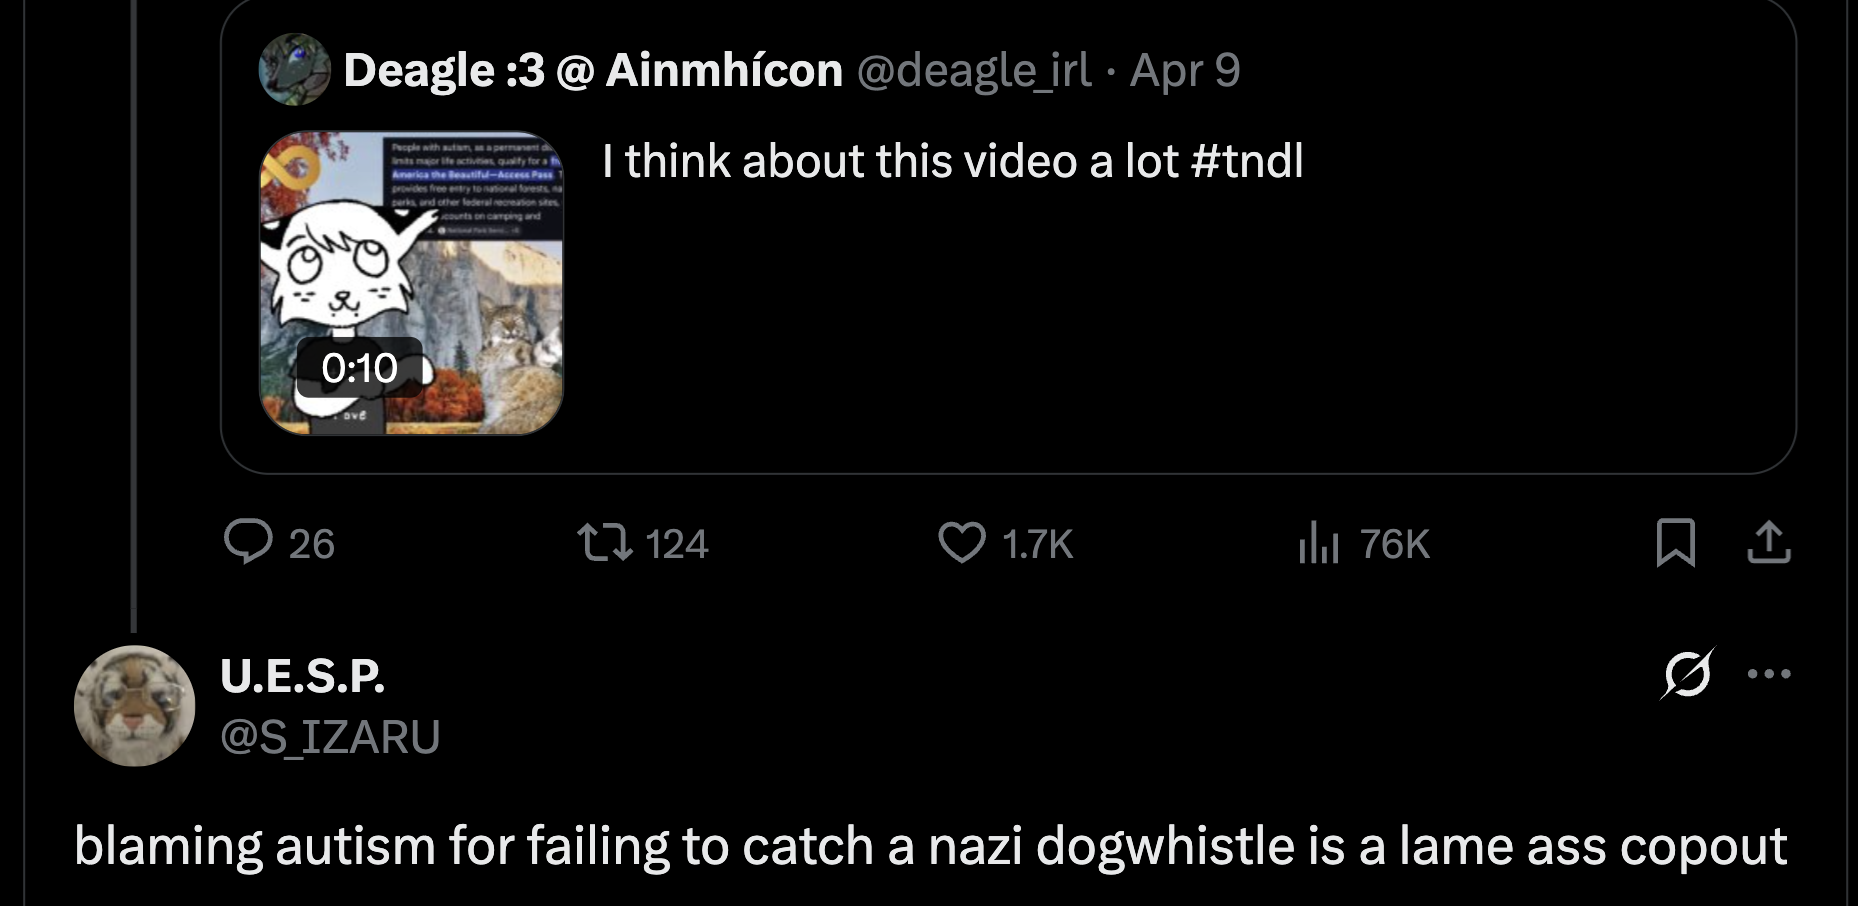Open the three-dot more options menu
1858x906 pixels.
coord(1768,673)
